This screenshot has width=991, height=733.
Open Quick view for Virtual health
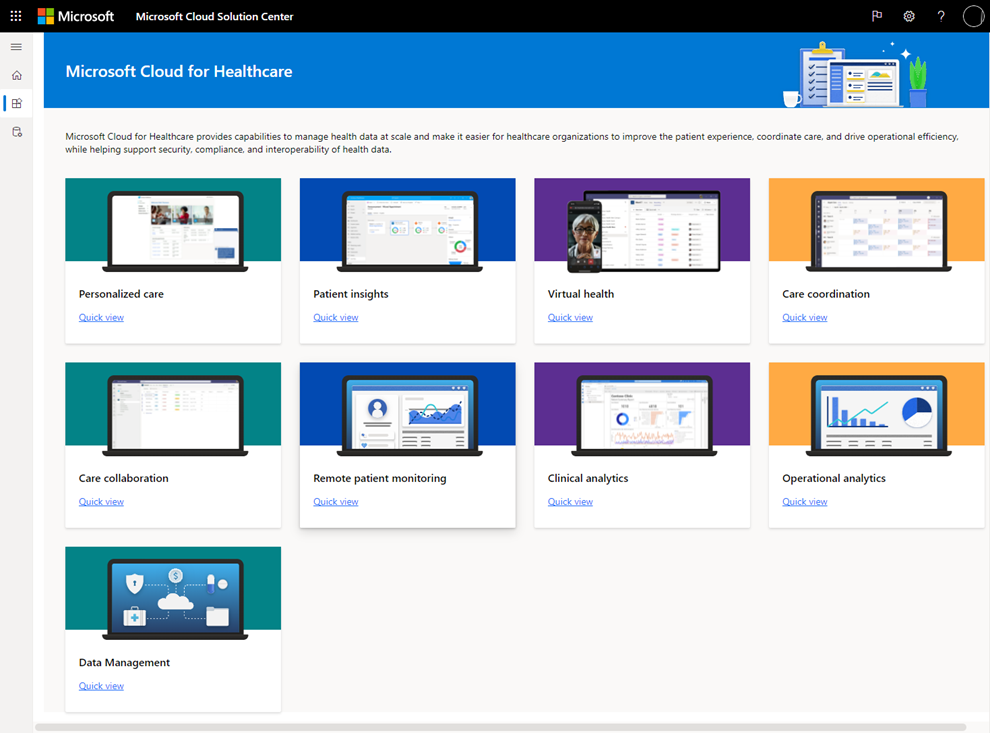[x=570, y=317]
